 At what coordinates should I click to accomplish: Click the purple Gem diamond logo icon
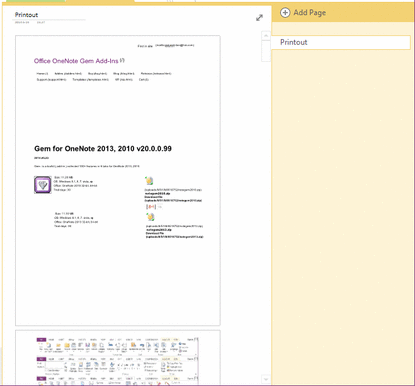[x=43, y=185]
